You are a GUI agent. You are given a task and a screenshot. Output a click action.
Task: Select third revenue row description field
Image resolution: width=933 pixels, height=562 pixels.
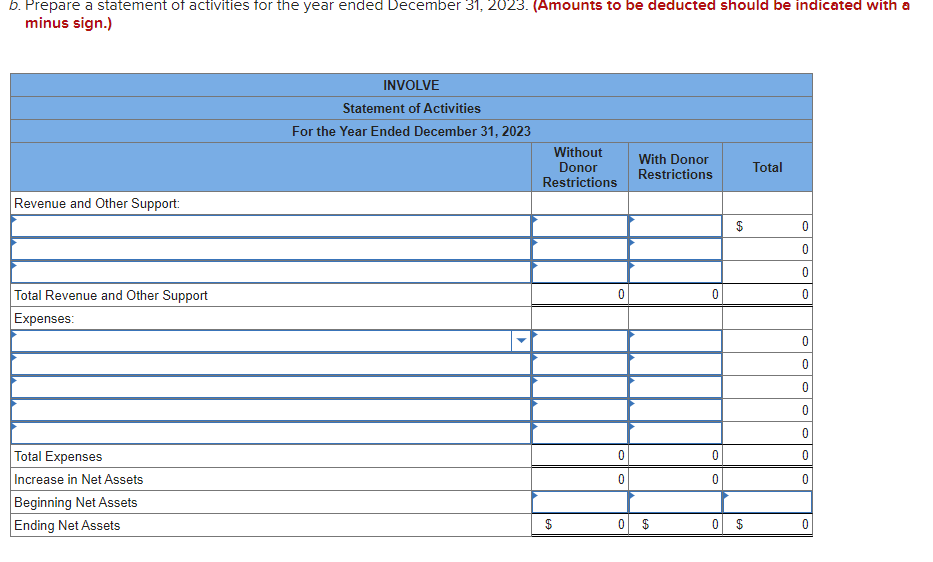[x=271, y=272]
